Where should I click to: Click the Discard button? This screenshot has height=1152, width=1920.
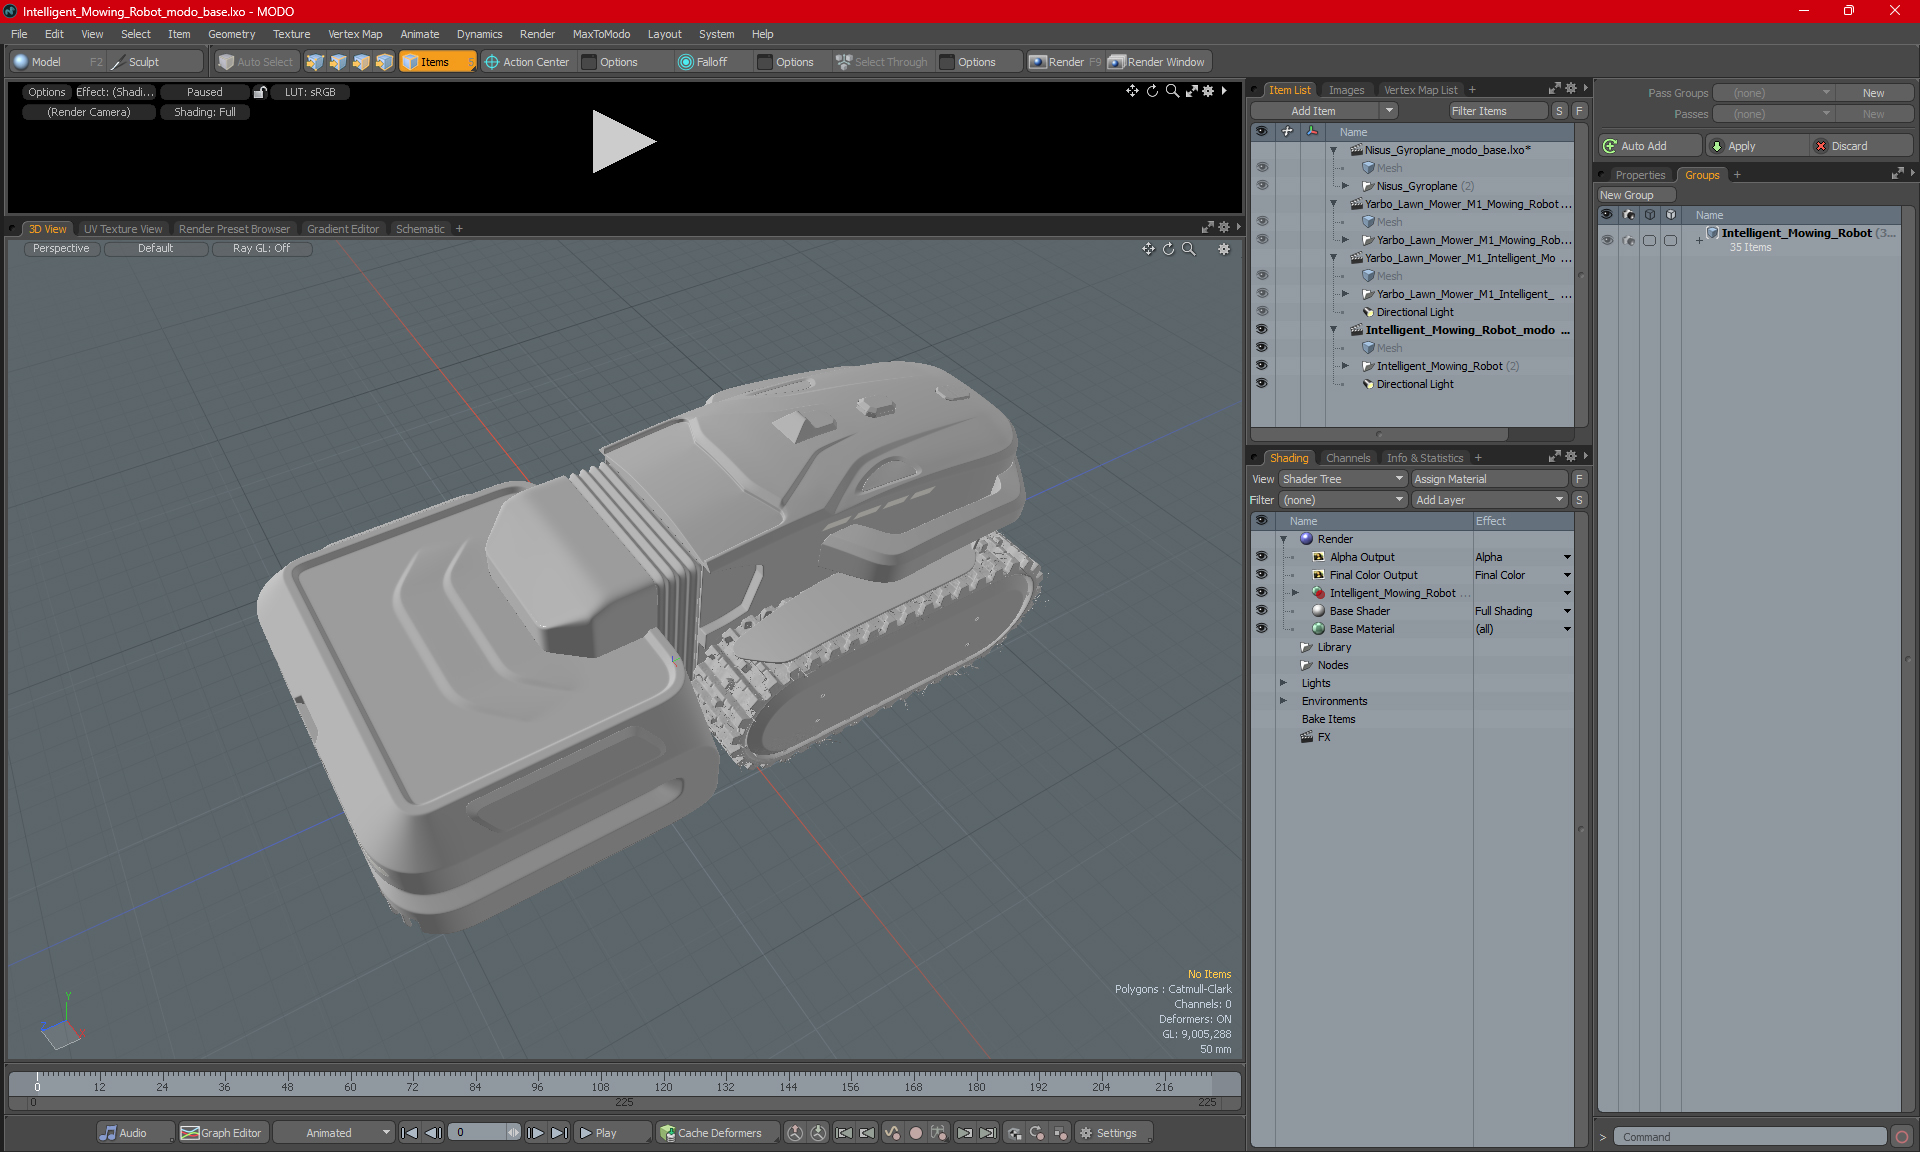tap(1862, 146)
